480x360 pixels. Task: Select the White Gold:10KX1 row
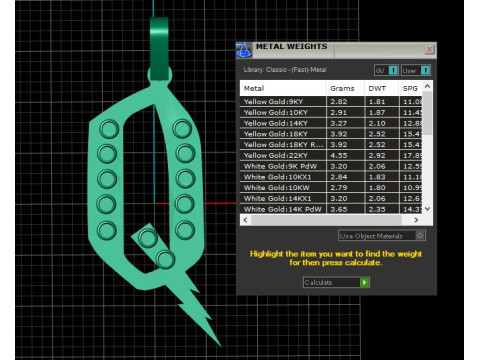pyautogui.click(x=331, y=177)
